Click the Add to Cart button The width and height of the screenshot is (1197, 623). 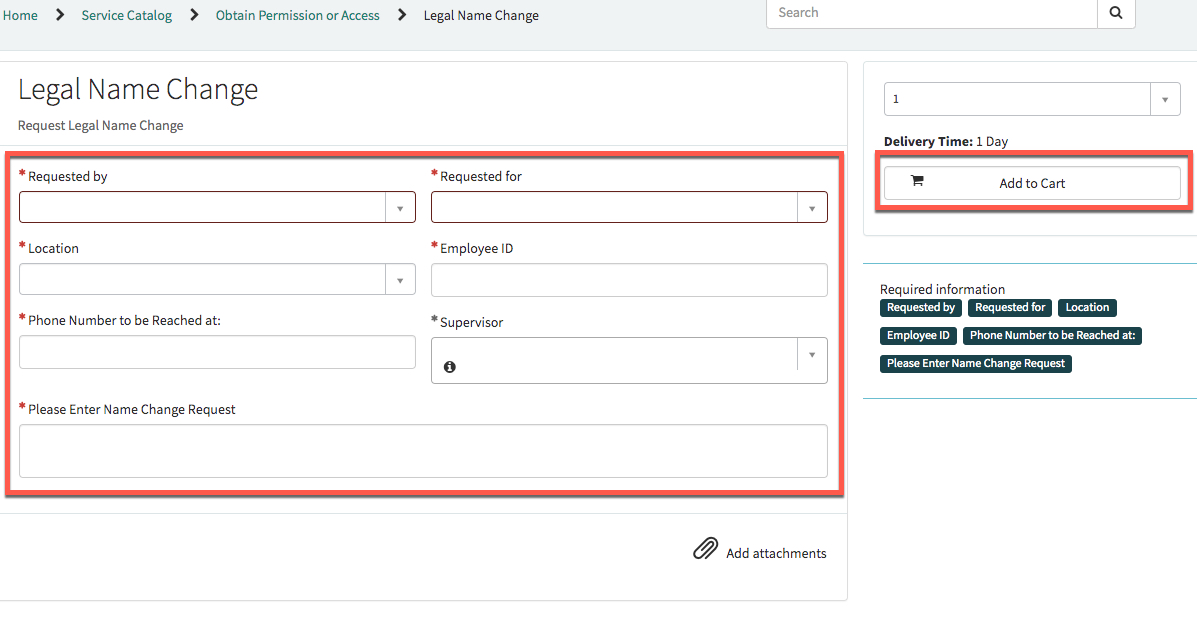[x=1032, y=183]
